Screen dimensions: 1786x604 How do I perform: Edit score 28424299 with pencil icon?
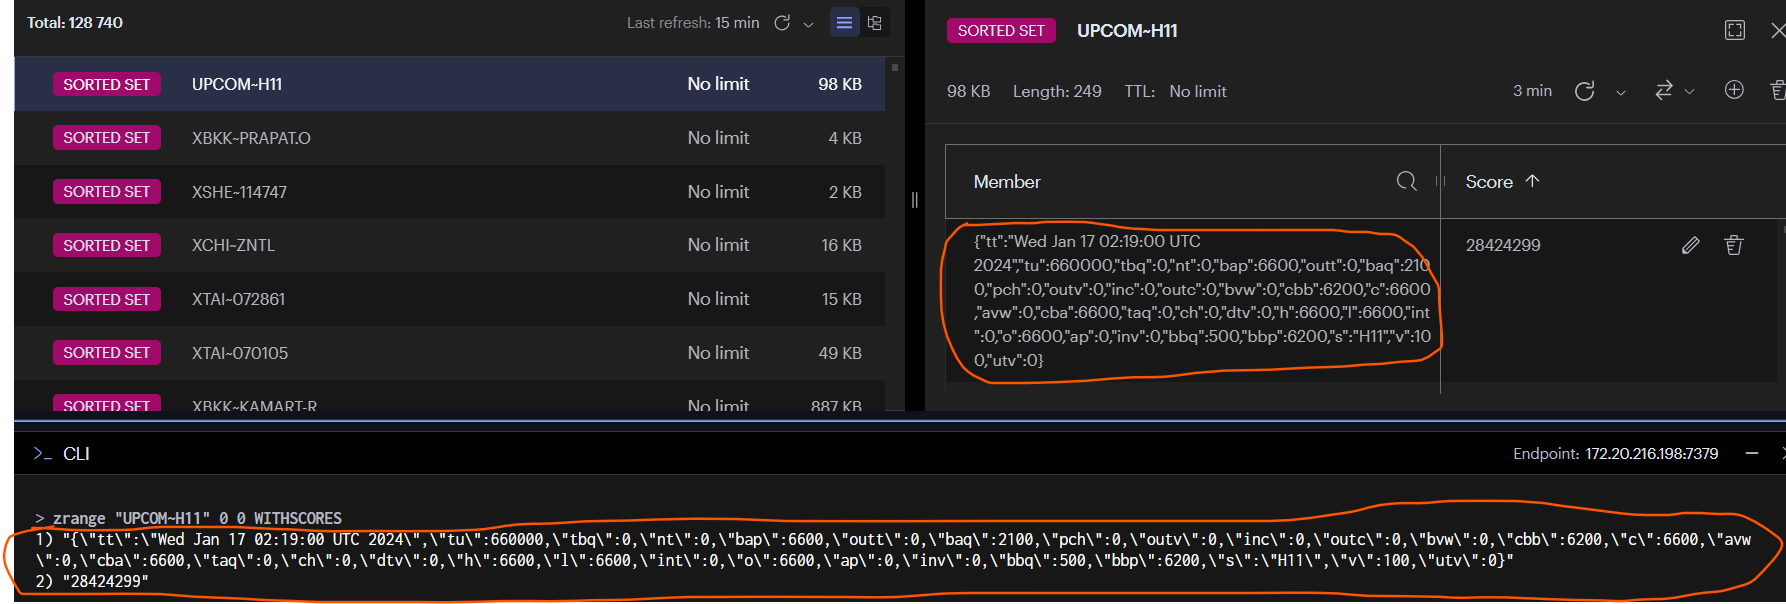click(x=1690, y=245)
